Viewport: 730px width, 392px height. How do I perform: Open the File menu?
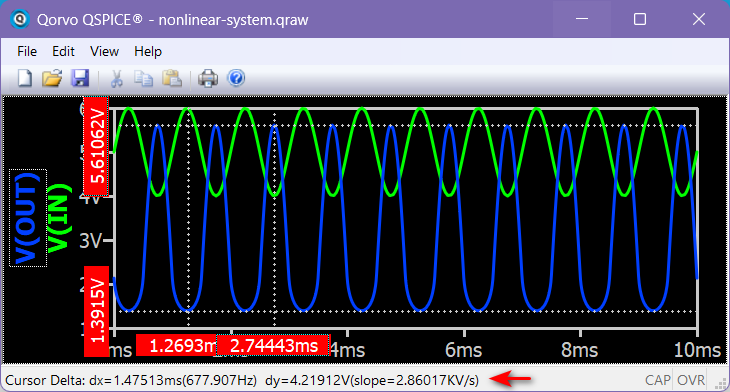click(27, 51)
